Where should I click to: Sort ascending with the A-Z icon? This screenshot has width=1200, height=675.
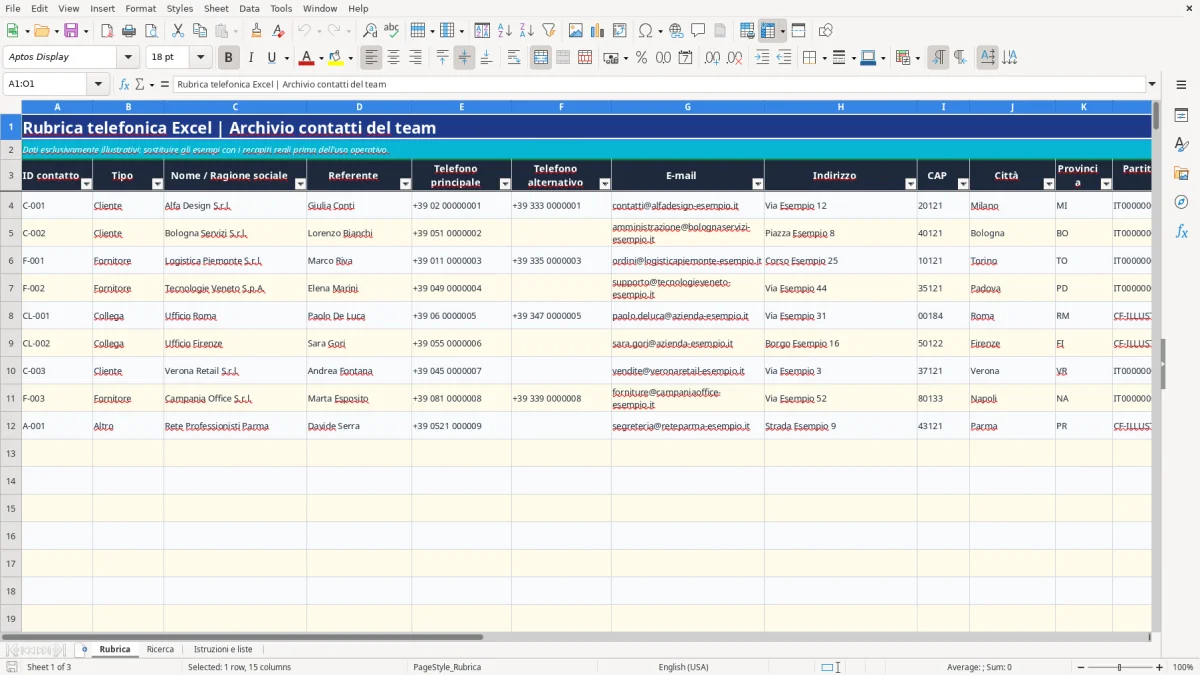(x=505, y=31)
